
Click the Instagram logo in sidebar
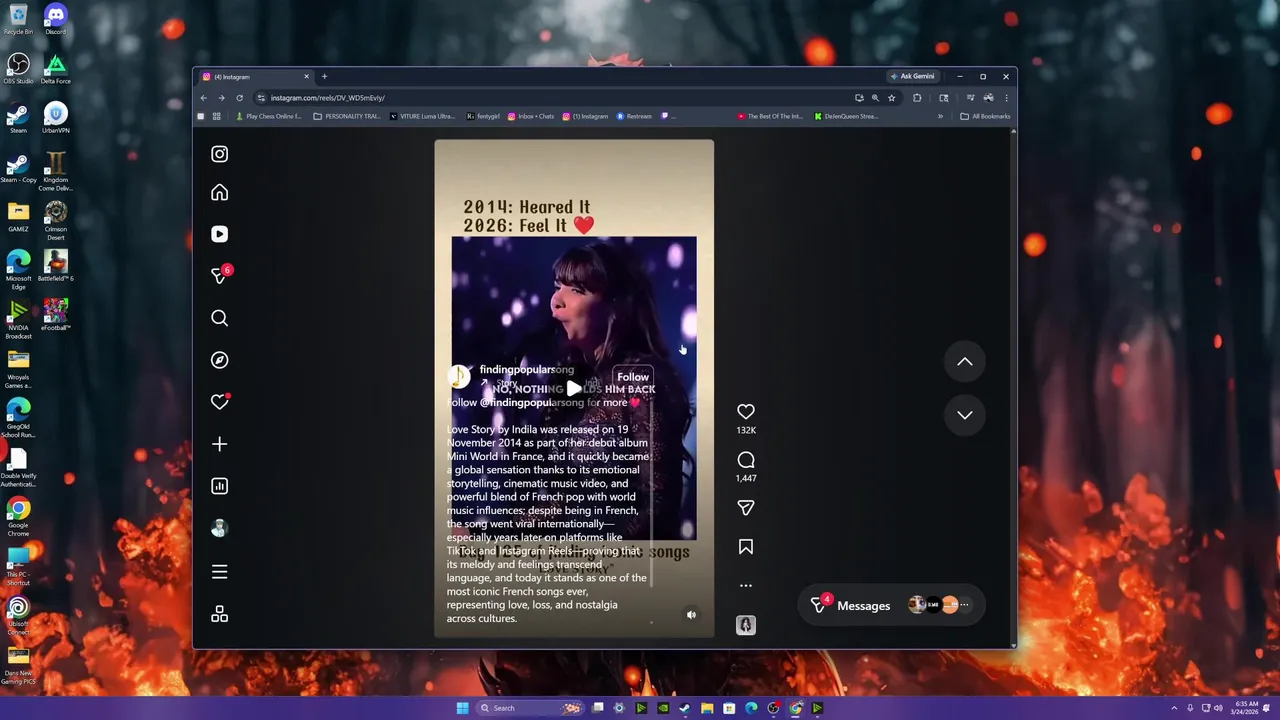click(219, 154)
